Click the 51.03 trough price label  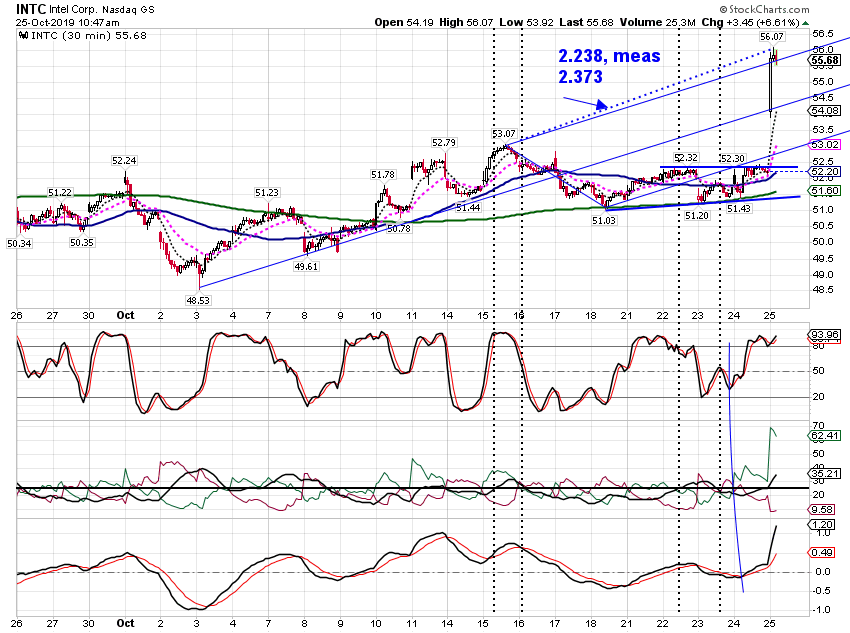[x=604, y=221]
